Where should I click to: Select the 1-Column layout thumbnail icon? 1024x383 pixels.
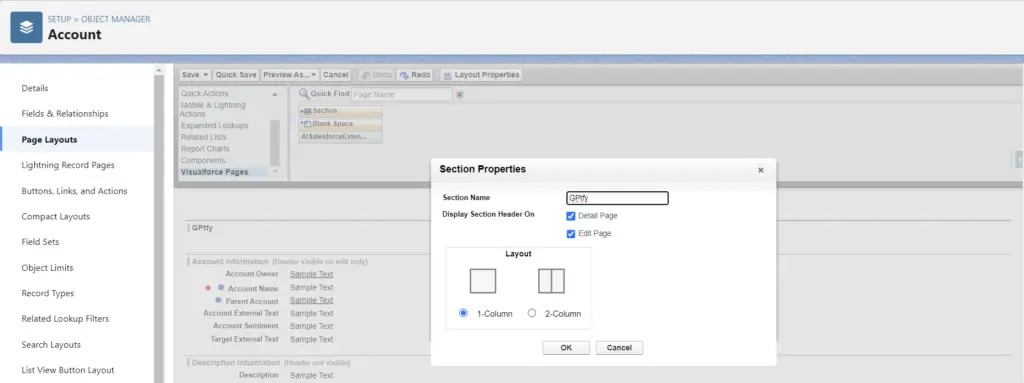click(483, 281)
